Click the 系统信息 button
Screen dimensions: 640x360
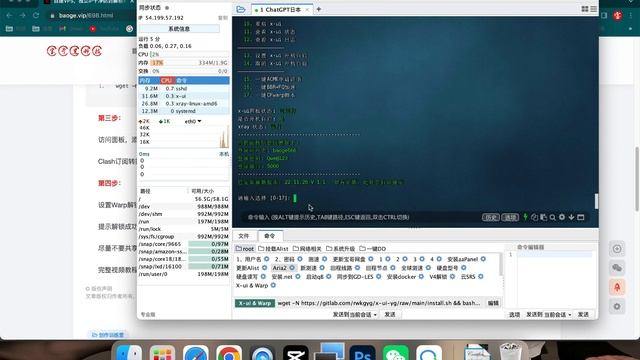pos(179,29)
